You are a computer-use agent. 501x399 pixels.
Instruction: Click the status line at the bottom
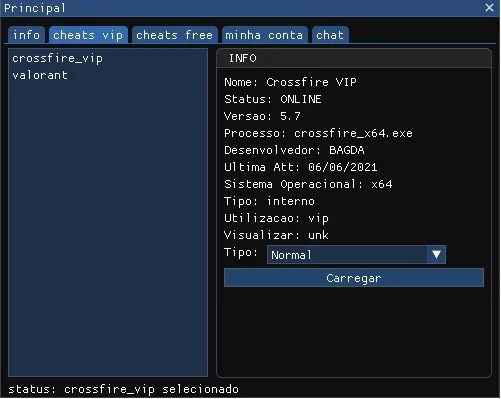[x=123, y=389]
